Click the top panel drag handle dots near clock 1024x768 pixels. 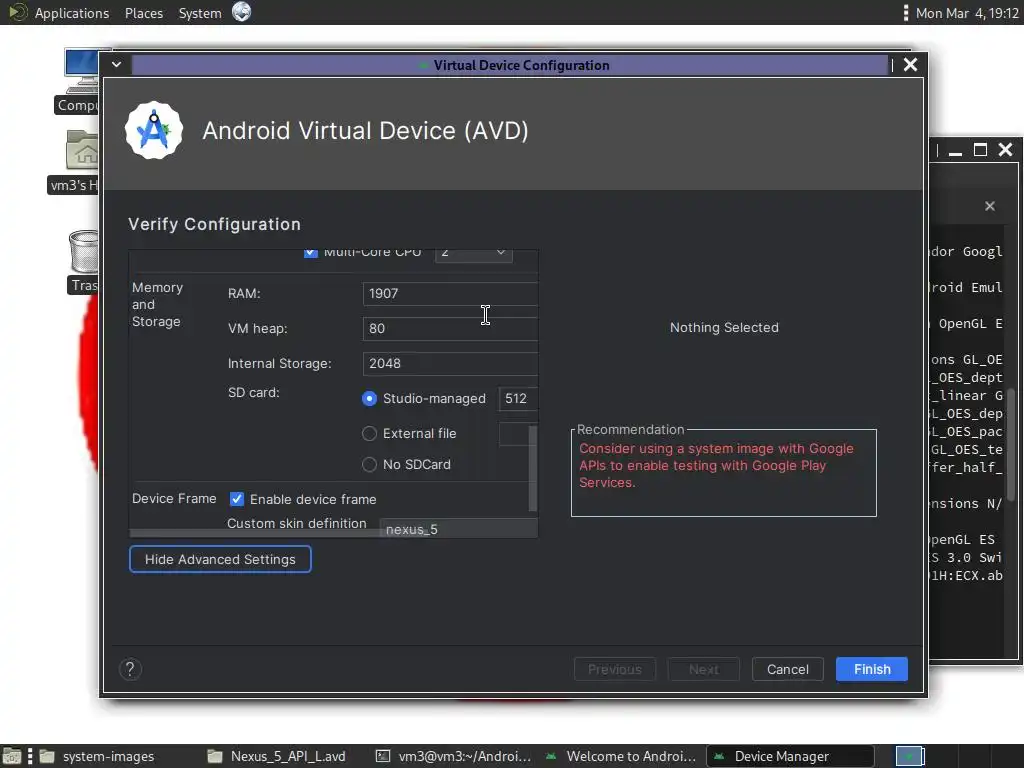tap(905, 12)
